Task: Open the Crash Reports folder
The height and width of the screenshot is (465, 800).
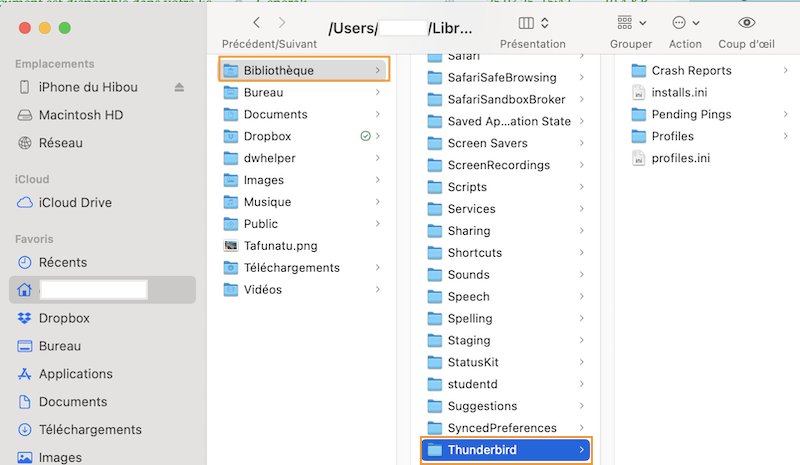Action: [x=691, y=70]
